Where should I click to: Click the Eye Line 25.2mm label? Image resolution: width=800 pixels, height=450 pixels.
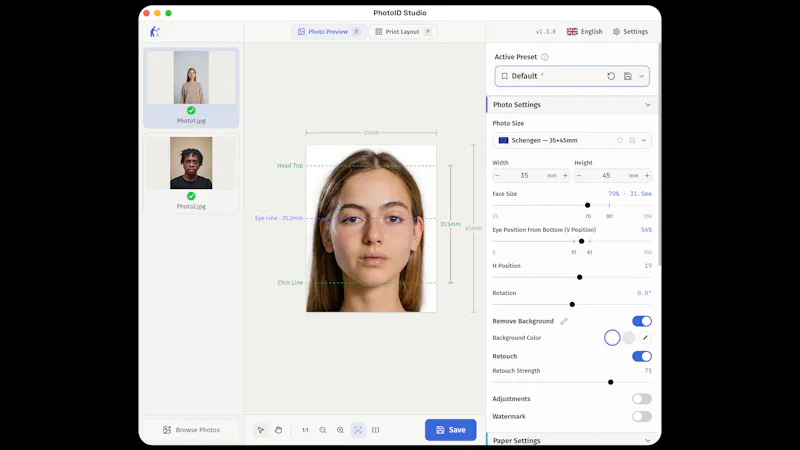coord(279,218)
